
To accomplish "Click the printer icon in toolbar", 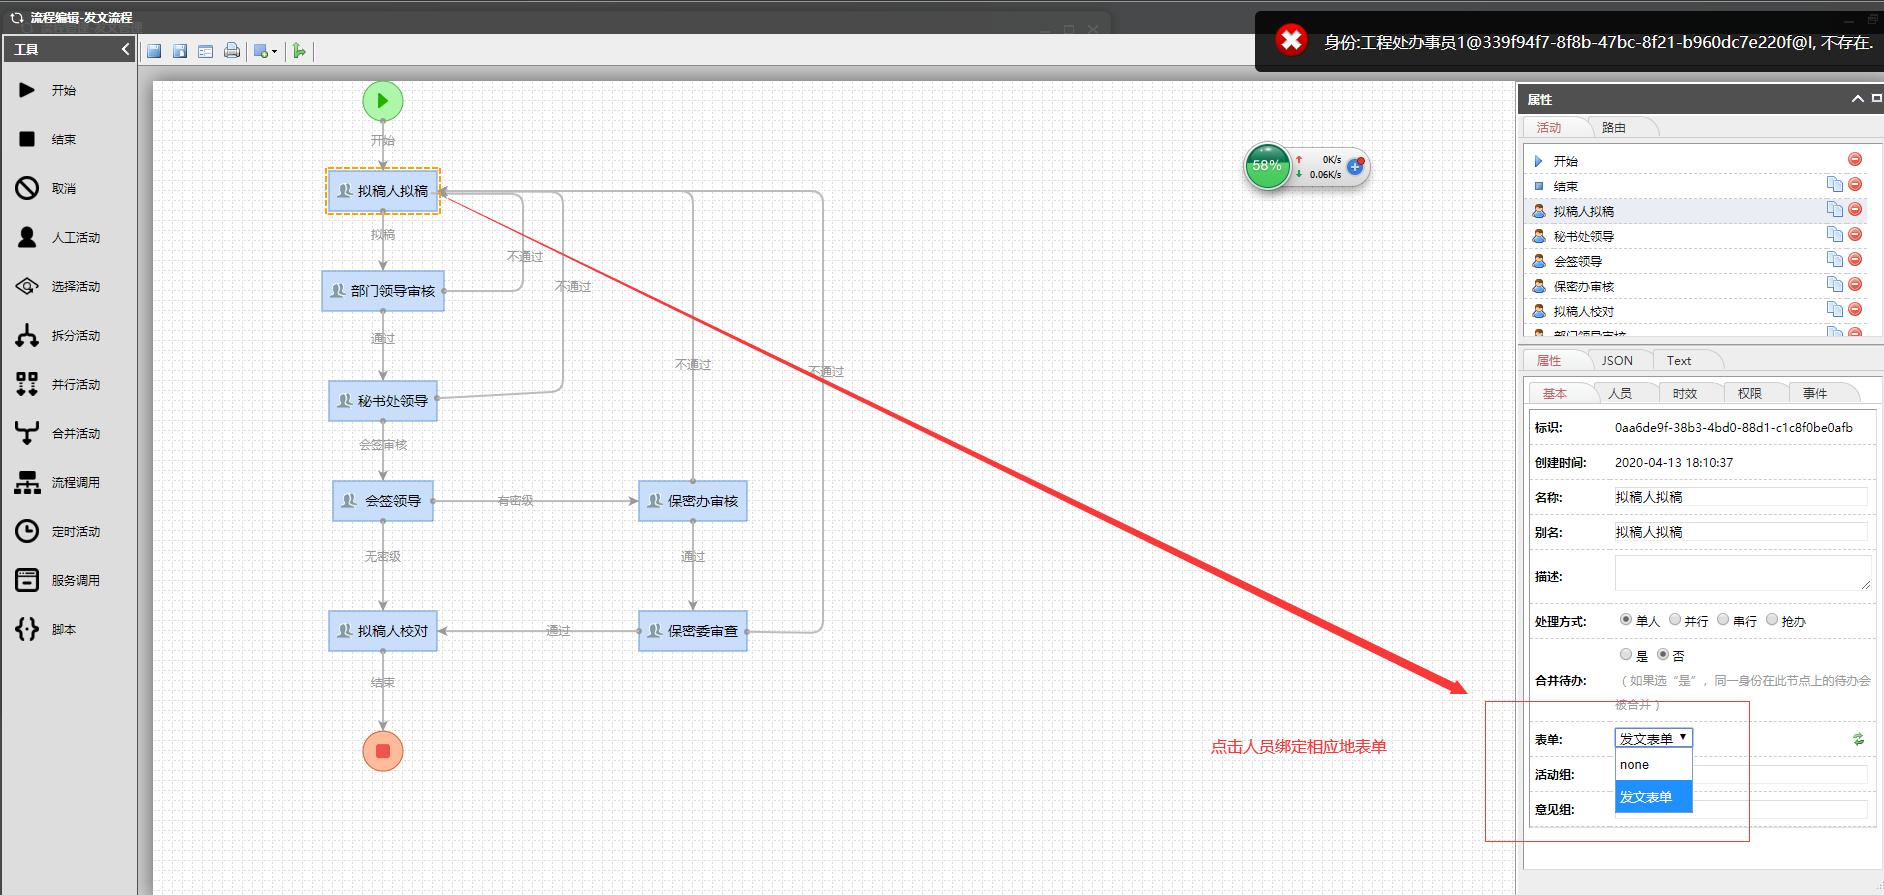I will (x=232, y=51).
